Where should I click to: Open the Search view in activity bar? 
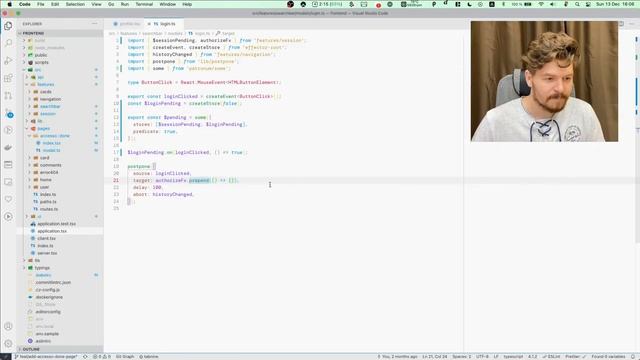(8, 43)
